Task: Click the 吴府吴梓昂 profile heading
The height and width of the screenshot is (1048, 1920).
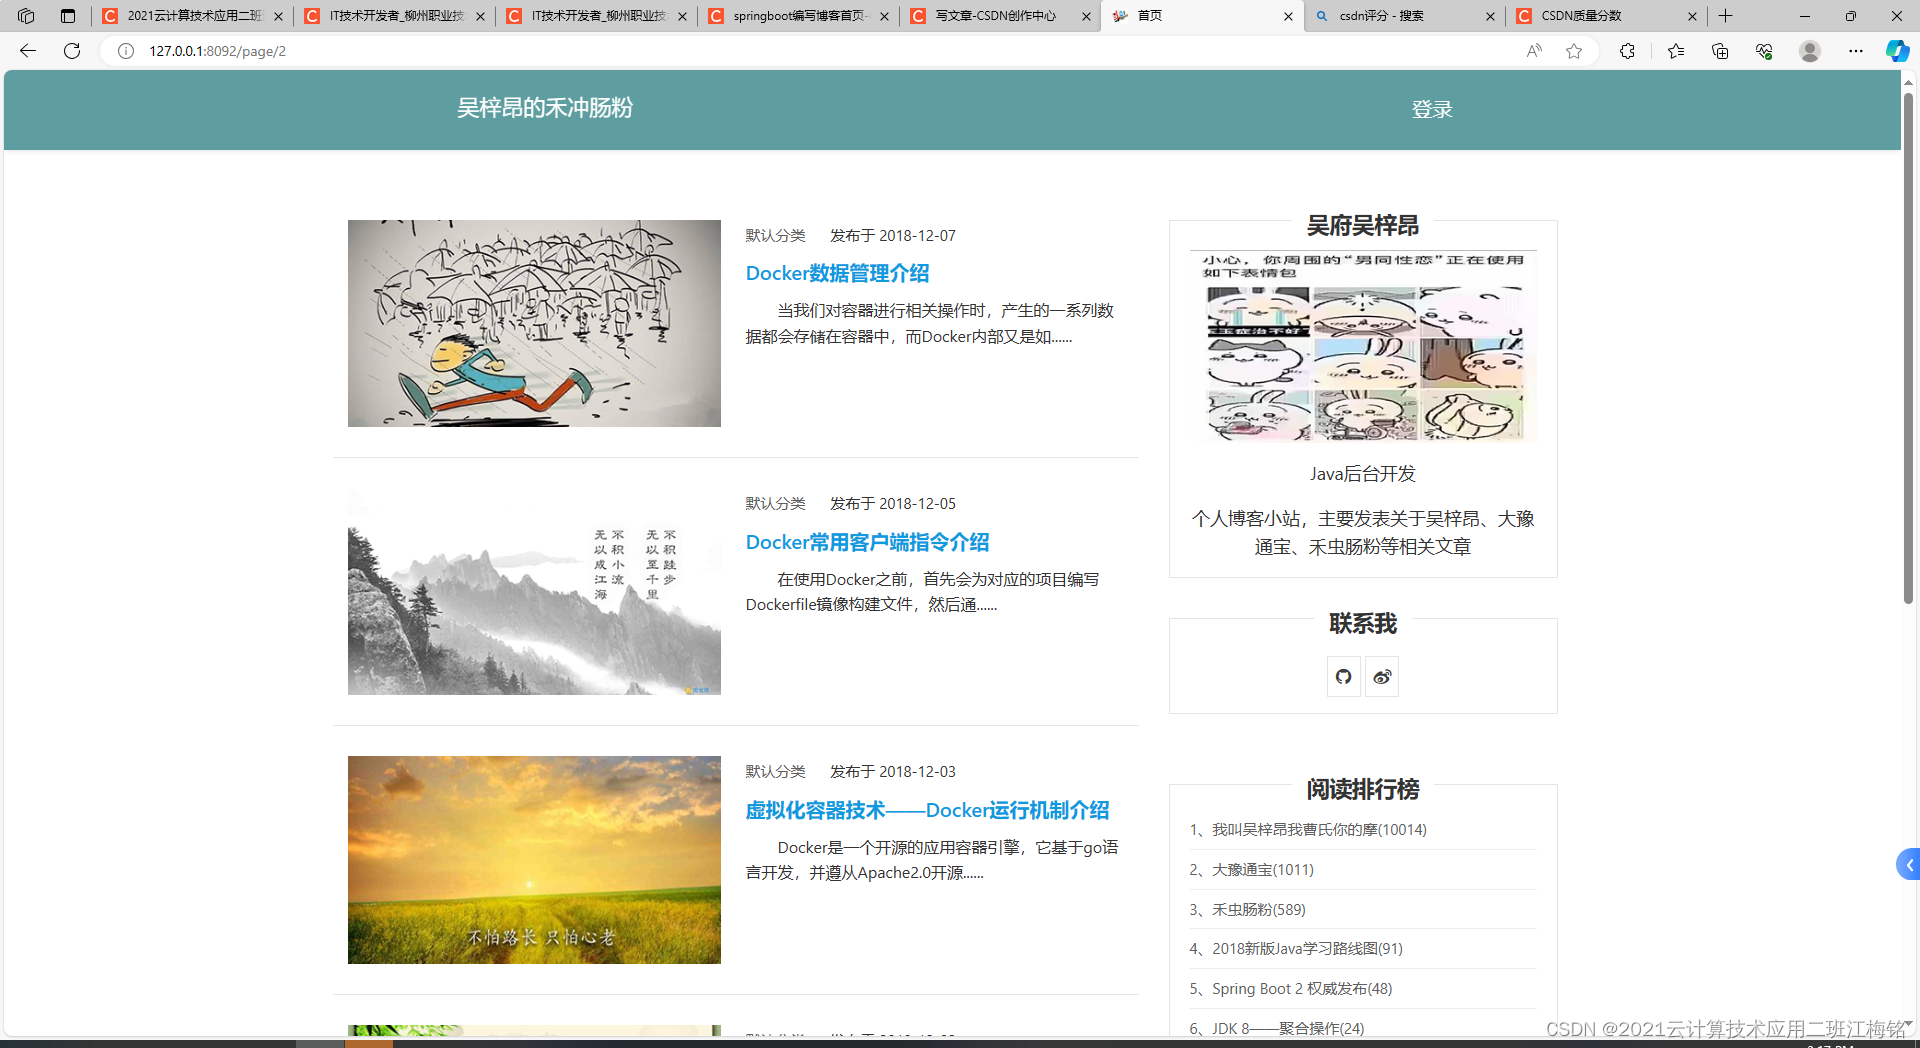Action: [1363, 226]
